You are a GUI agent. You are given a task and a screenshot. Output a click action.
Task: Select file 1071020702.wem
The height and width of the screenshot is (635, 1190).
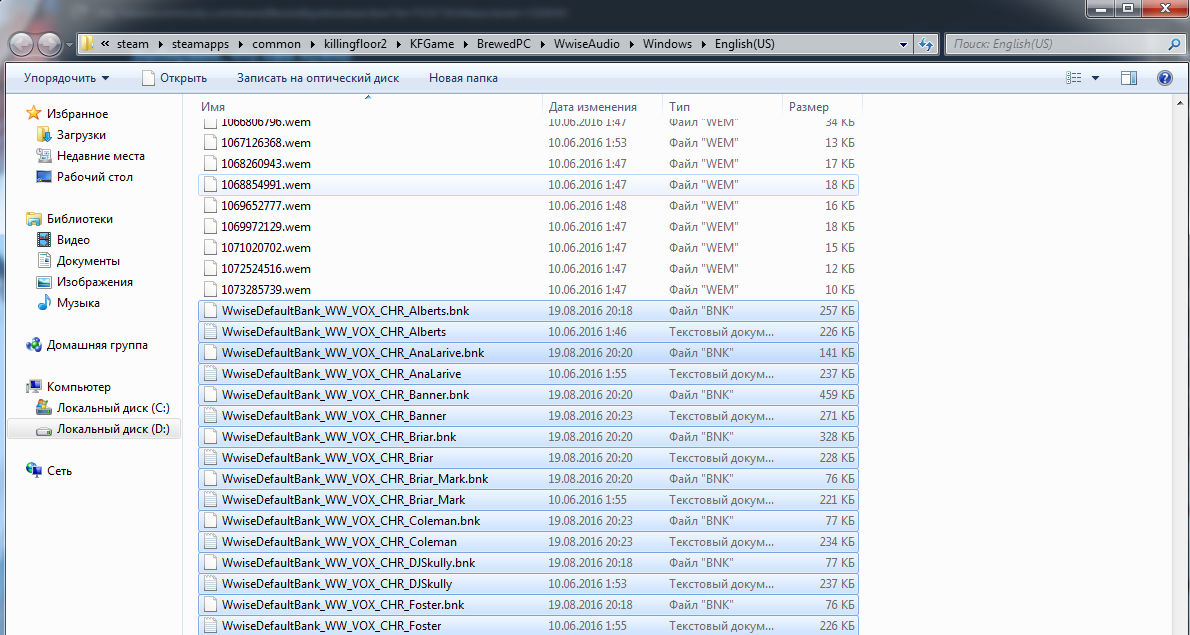click(x=528, y=247)
